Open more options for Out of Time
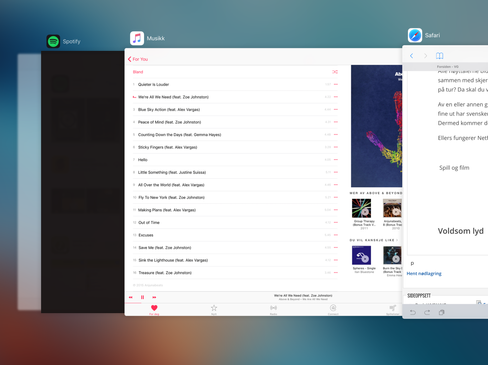 click(336, 222)
